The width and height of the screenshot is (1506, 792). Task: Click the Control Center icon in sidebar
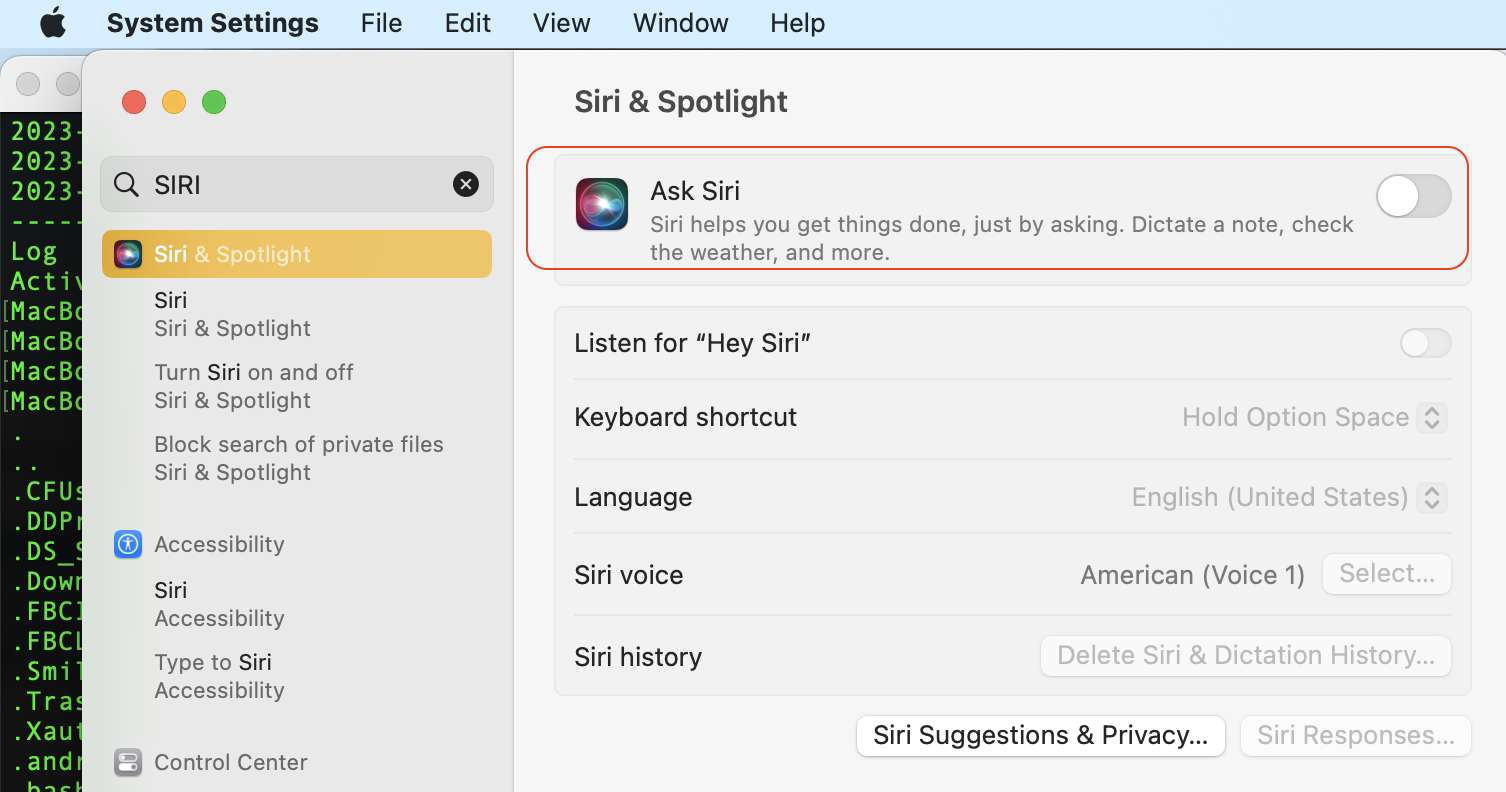coord(128,762)
